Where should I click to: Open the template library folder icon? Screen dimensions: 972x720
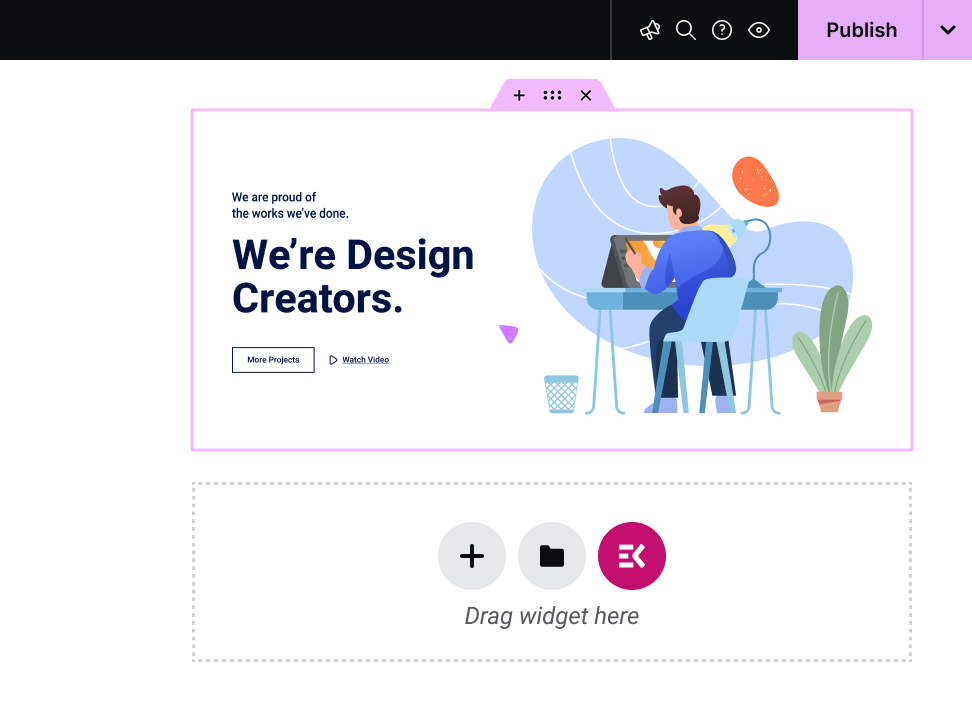552,556
